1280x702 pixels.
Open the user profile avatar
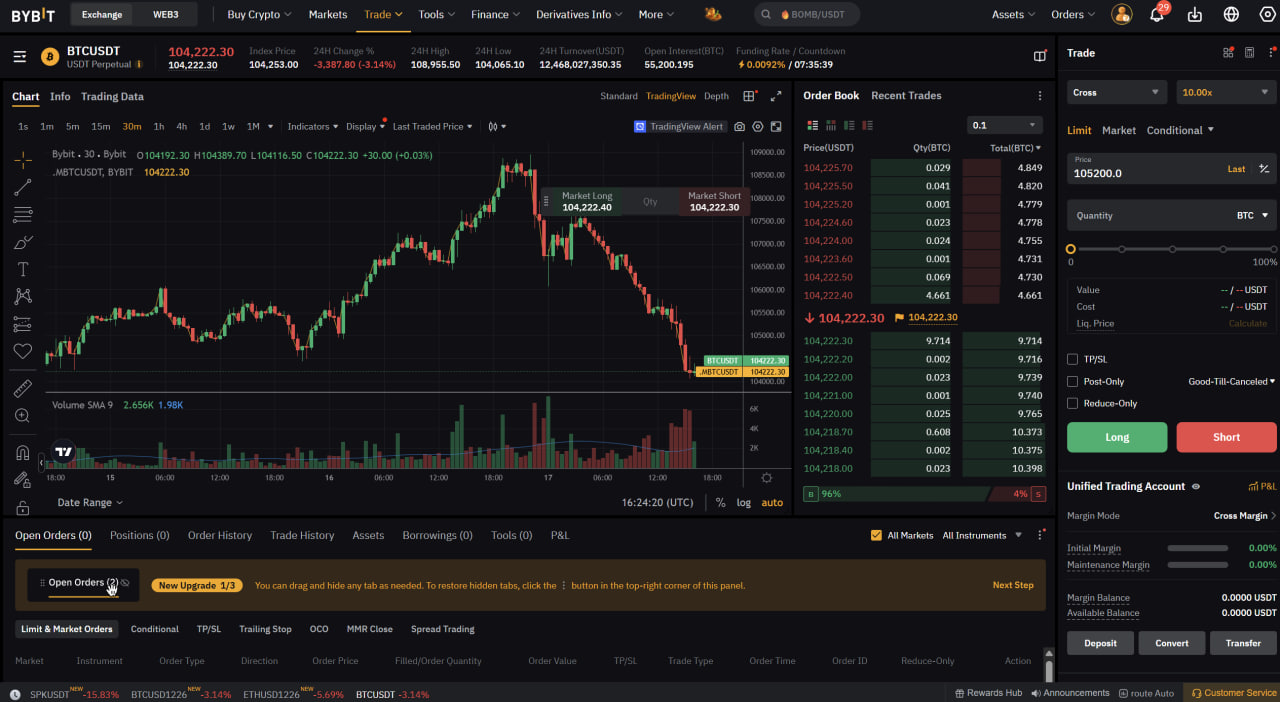tap(1122, 14)
